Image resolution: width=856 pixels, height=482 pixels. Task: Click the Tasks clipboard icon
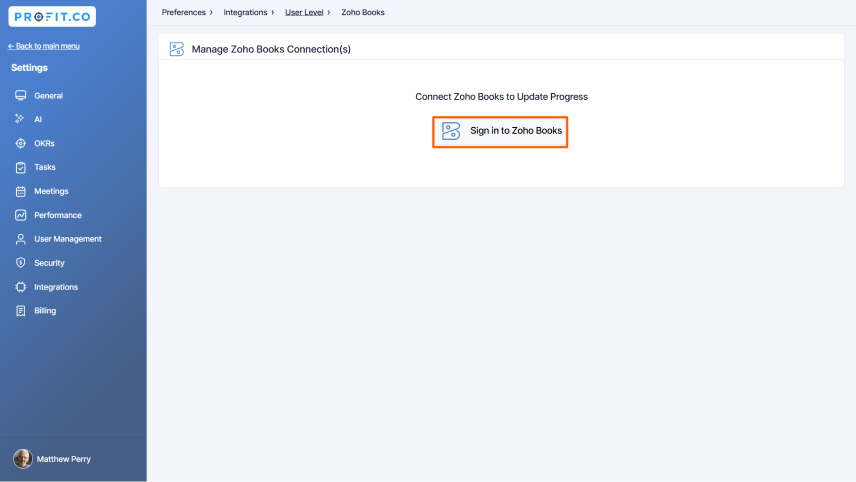click(21, 167)
